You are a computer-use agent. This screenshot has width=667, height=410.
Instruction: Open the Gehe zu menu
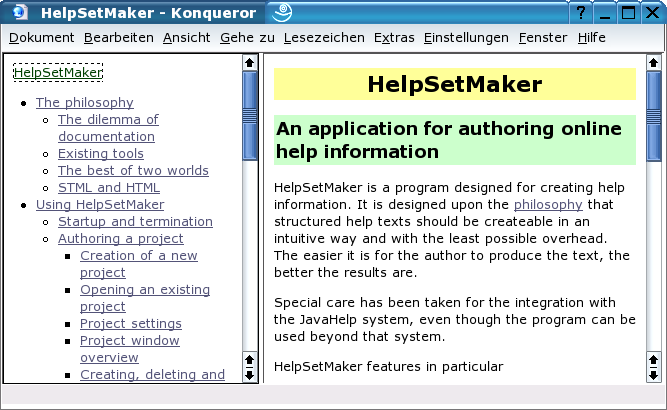[247, 38]
